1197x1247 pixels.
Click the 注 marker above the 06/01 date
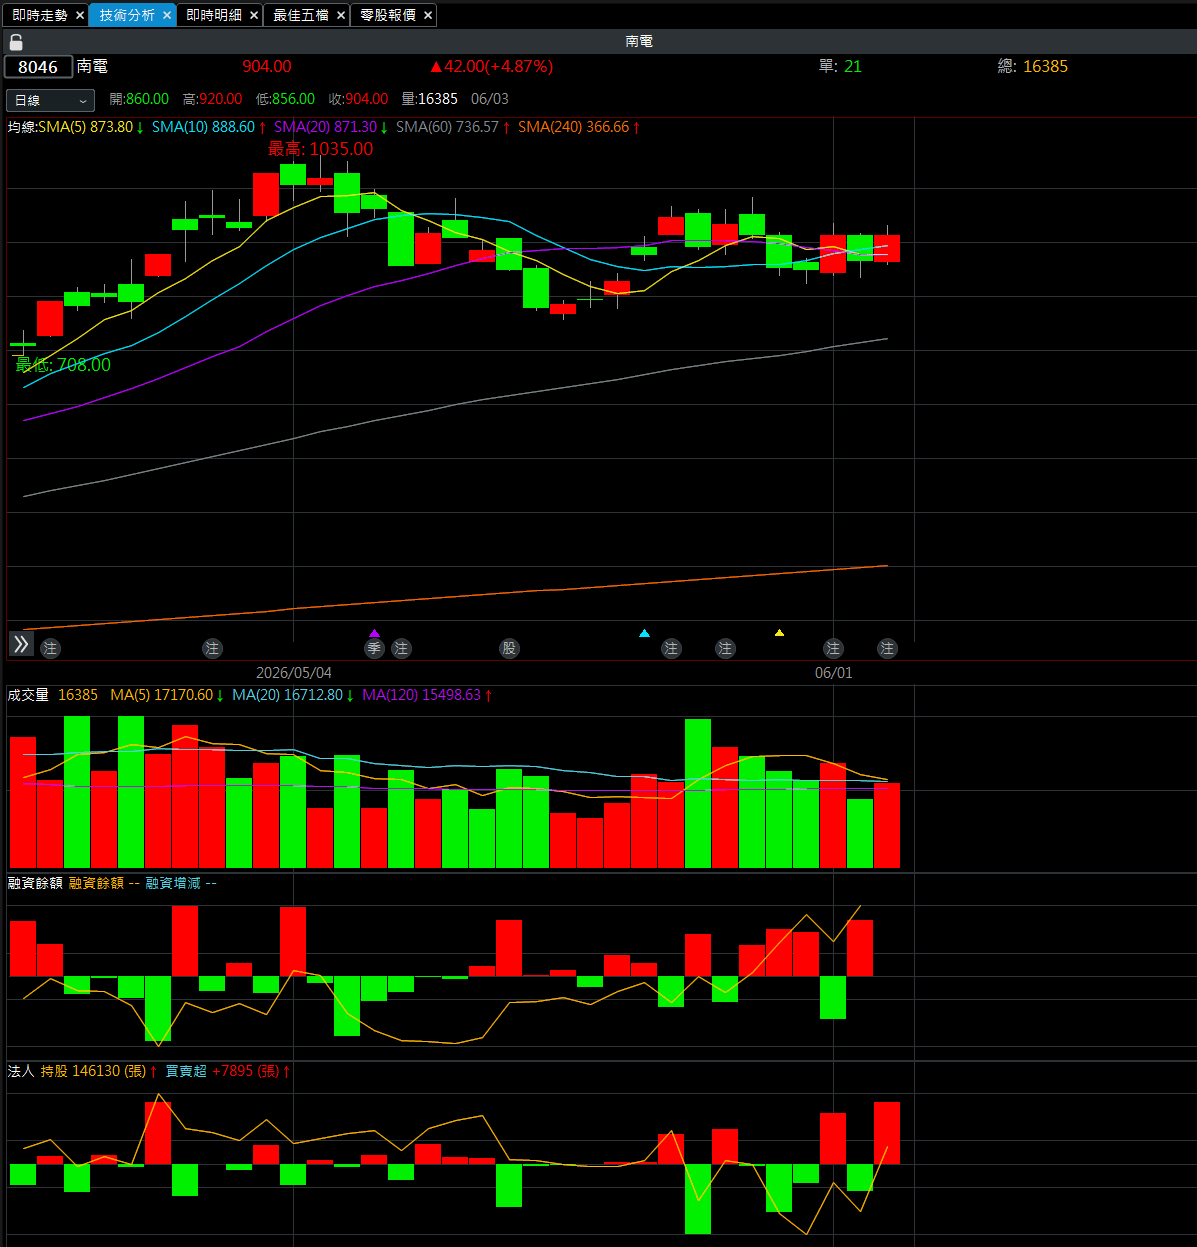coord(833,649)
